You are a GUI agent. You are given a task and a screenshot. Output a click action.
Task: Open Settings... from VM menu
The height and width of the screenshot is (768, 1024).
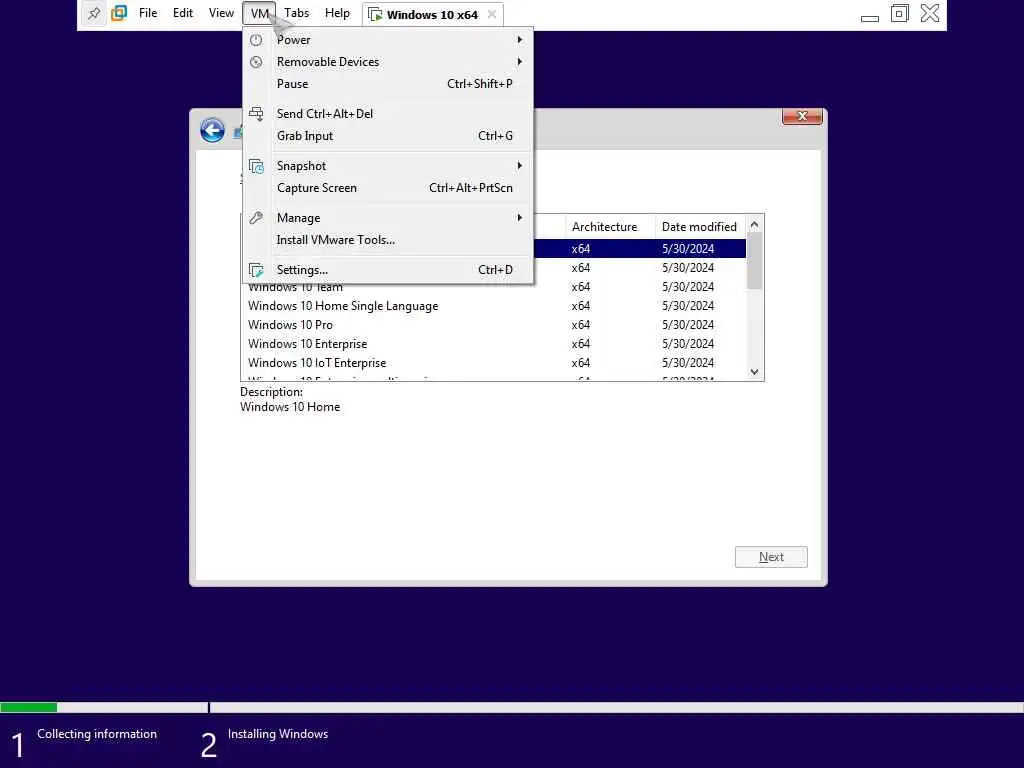click(x=388, y=270)
